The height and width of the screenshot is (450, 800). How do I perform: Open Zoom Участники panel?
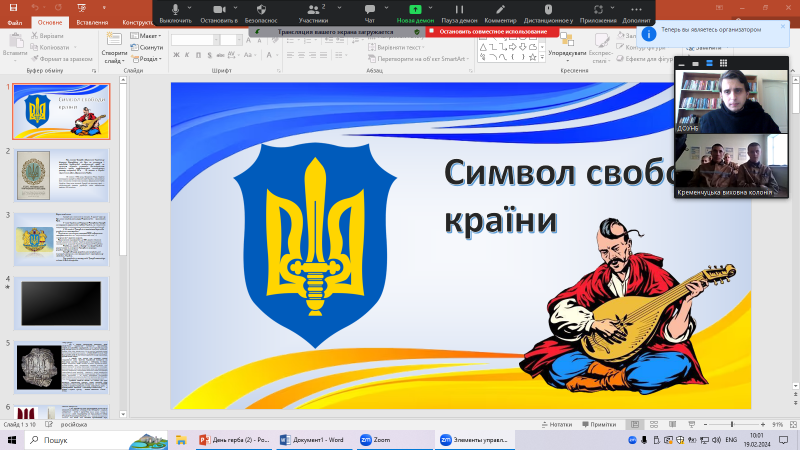[313, 13]
